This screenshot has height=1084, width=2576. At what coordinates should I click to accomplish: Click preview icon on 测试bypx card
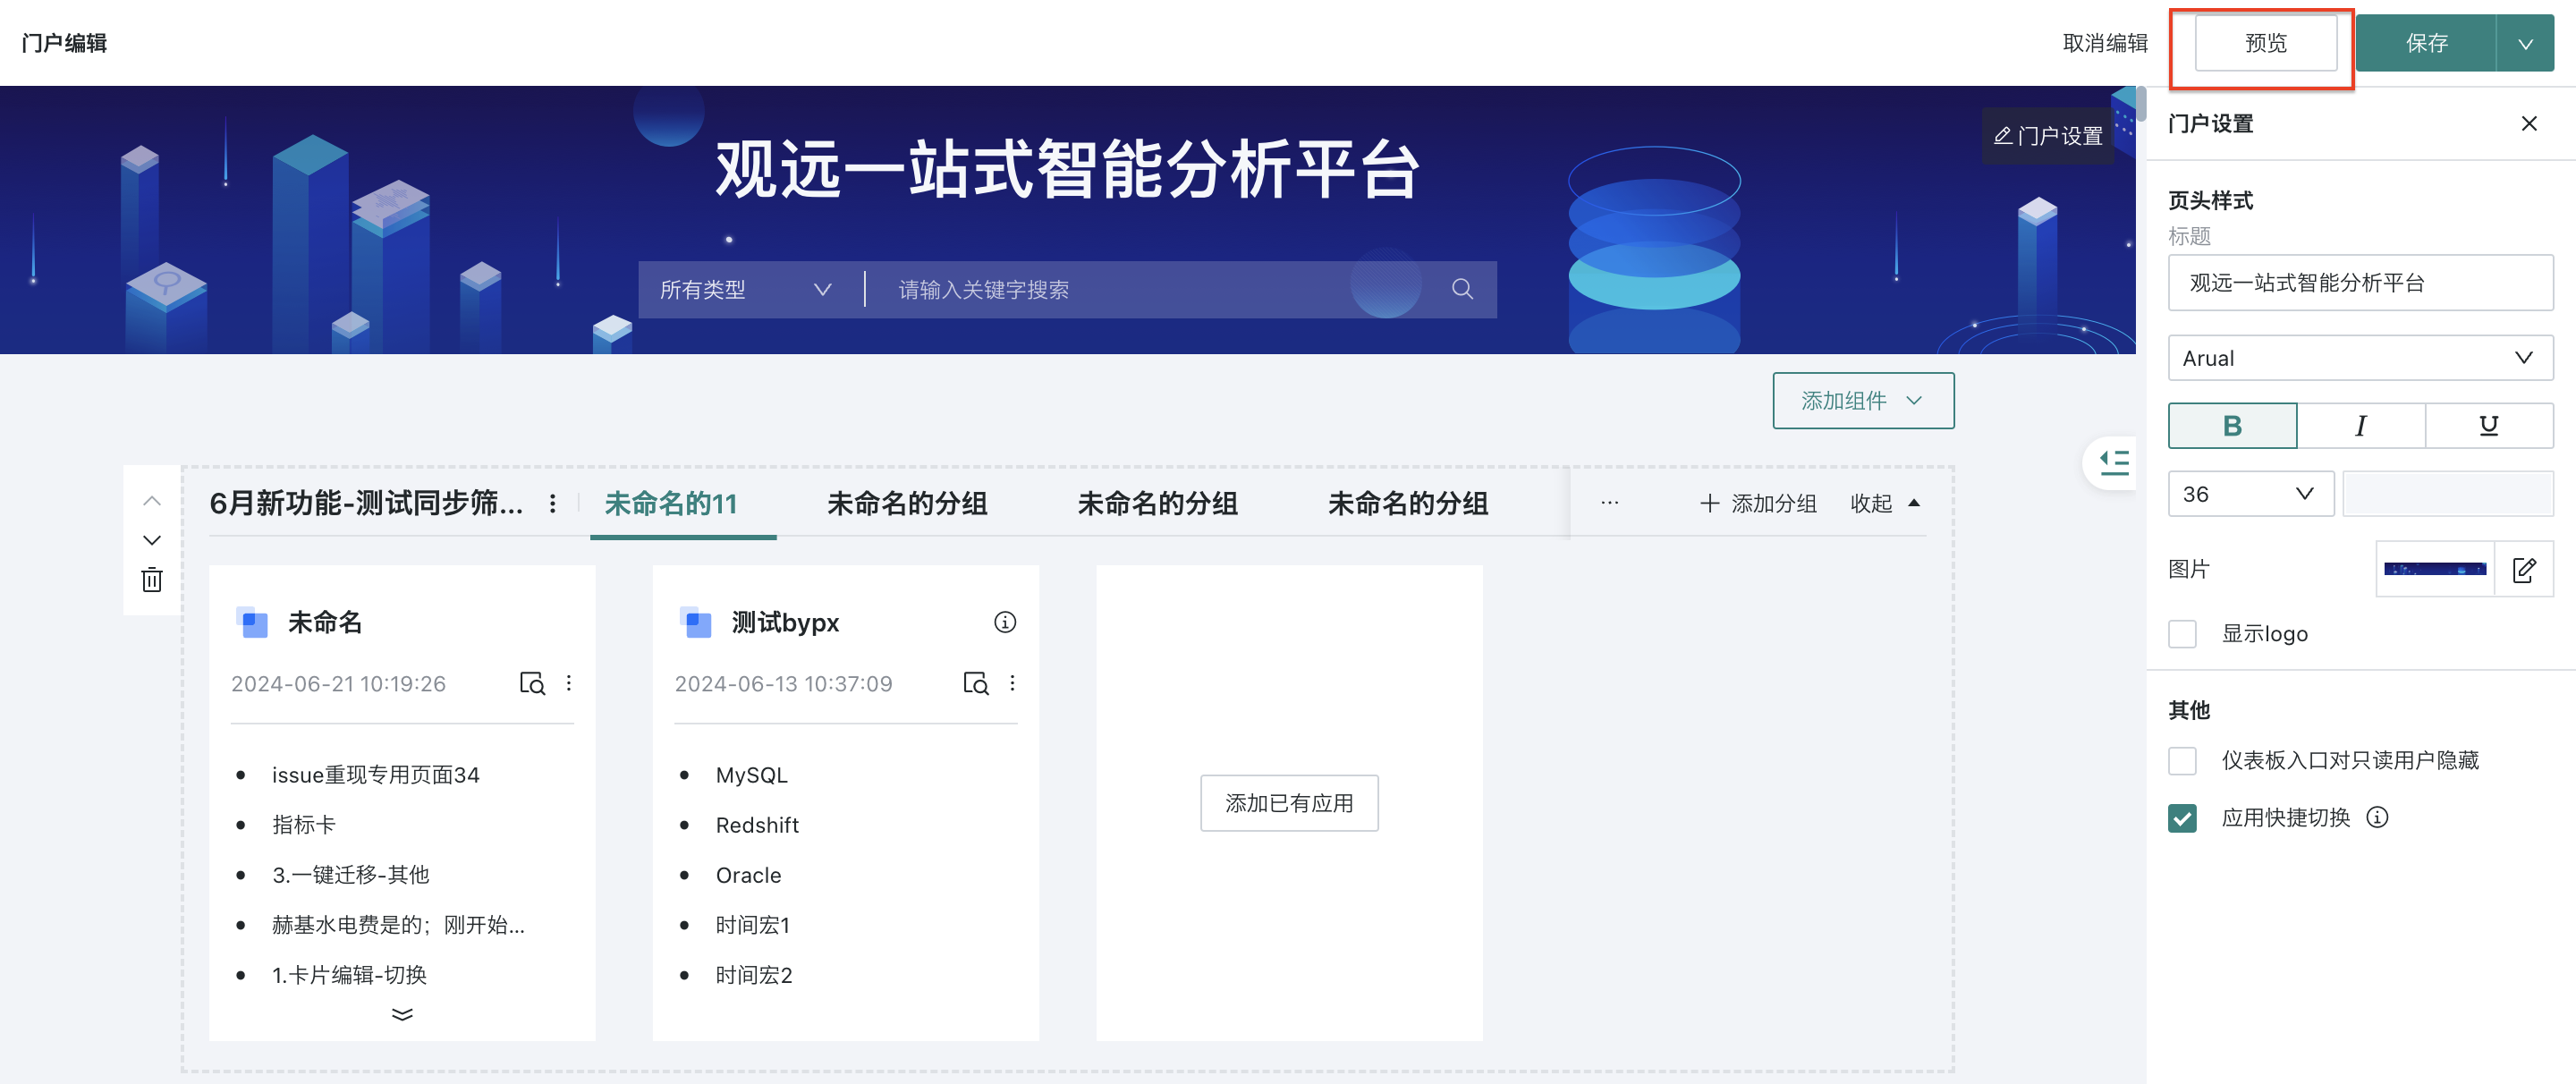click(976, 684)
